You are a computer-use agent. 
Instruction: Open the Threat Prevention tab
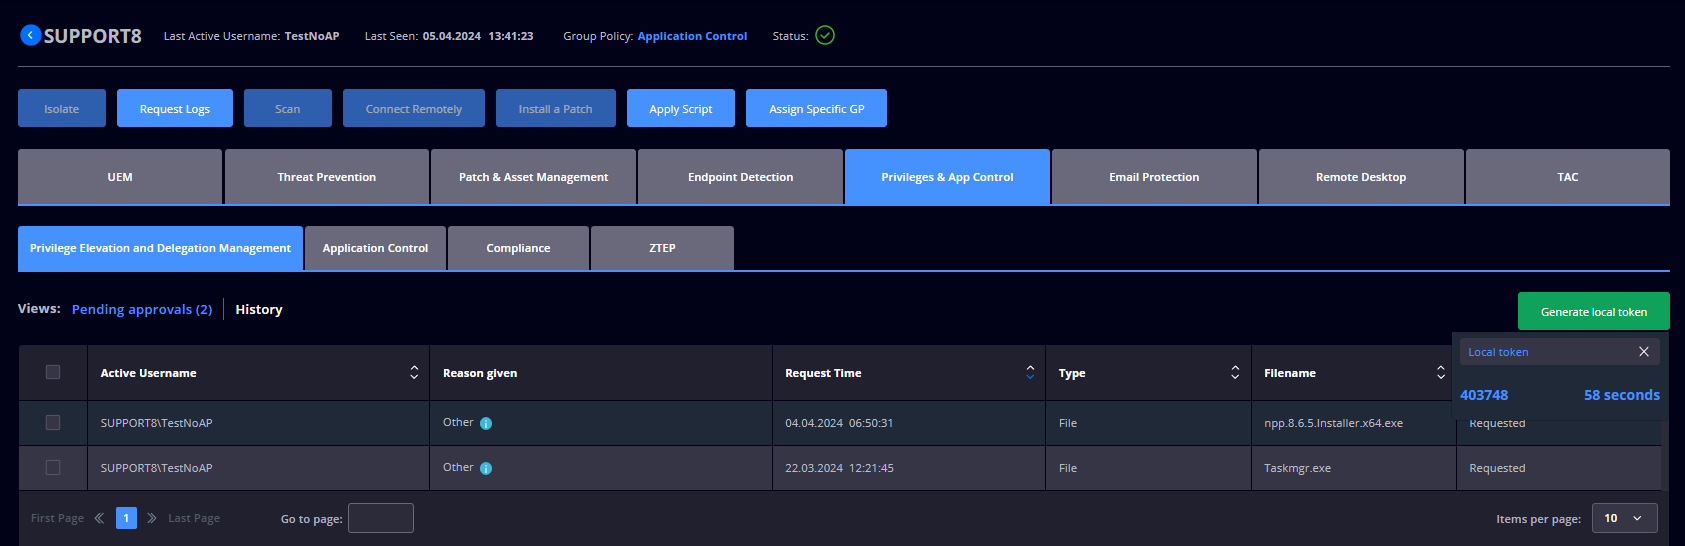click(327, 177)
